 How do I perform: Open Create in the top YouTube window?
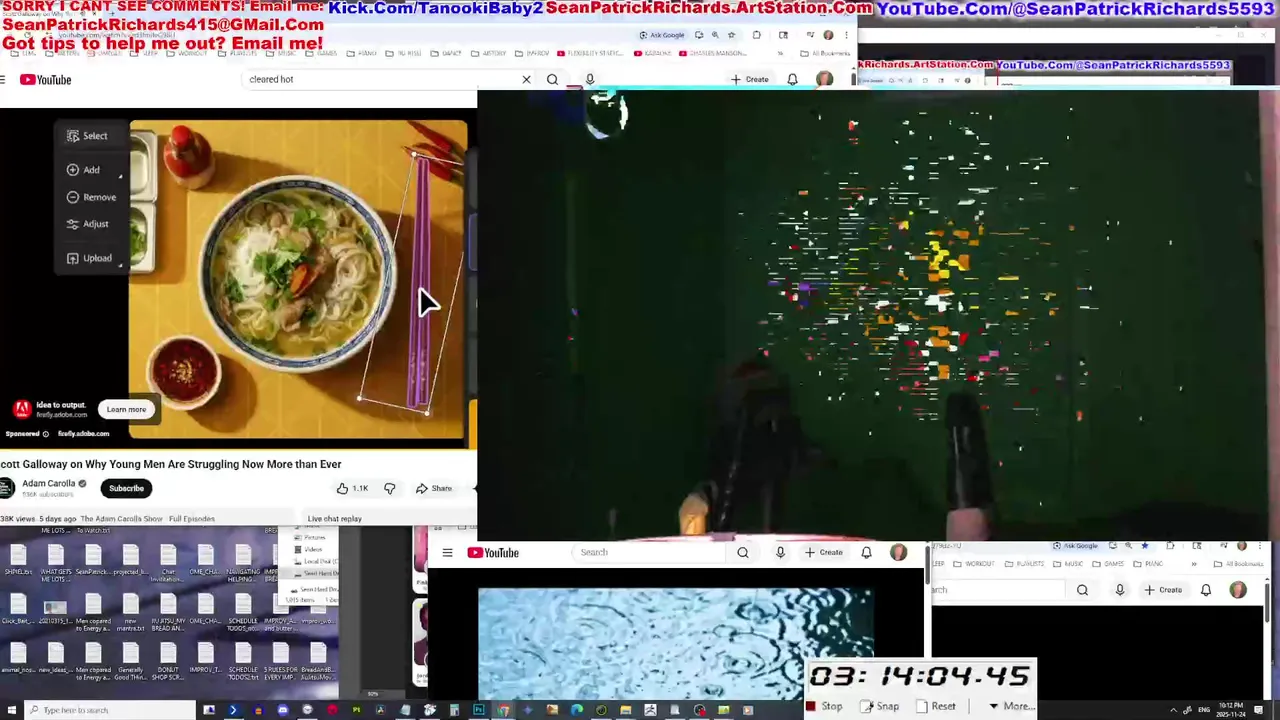tap(750, 79)
